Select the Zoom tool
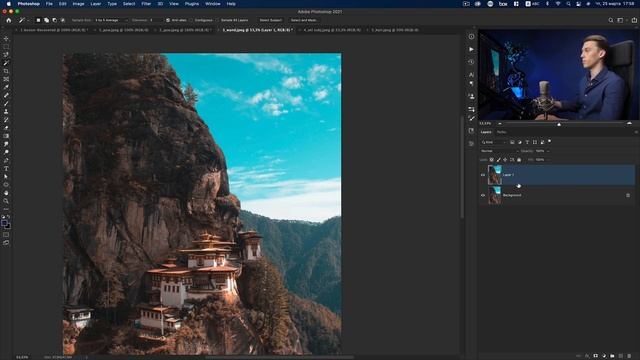Viewport: 640px width, 360px height. click(6, 201)
